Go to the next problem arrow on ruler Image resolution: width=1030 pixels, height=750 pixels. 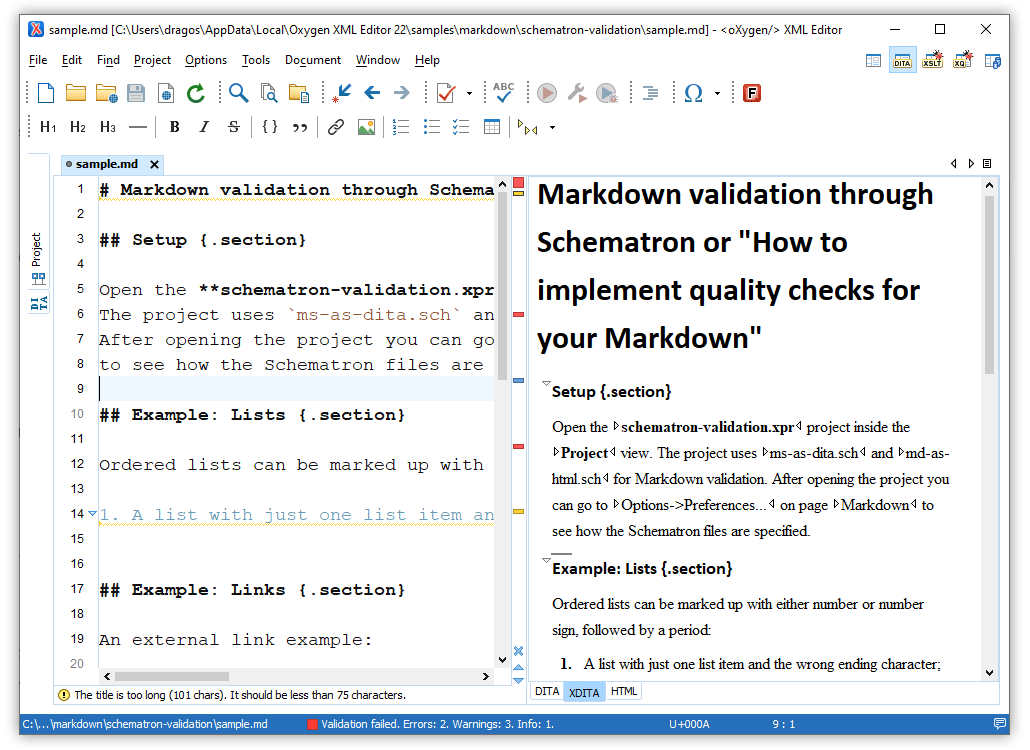tap(518, 681)
